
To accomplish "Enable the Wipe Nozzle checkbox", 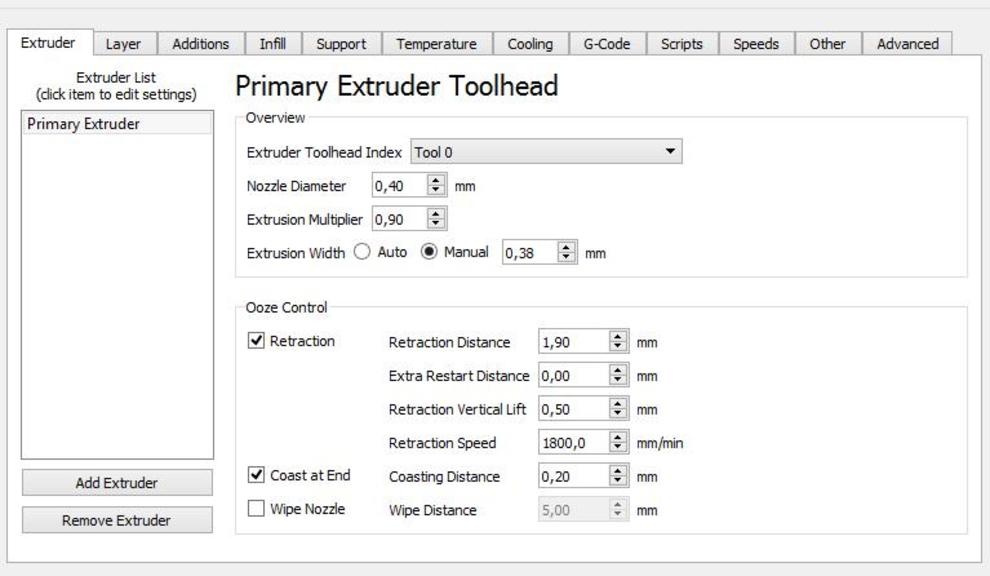I will coord(257,509).
